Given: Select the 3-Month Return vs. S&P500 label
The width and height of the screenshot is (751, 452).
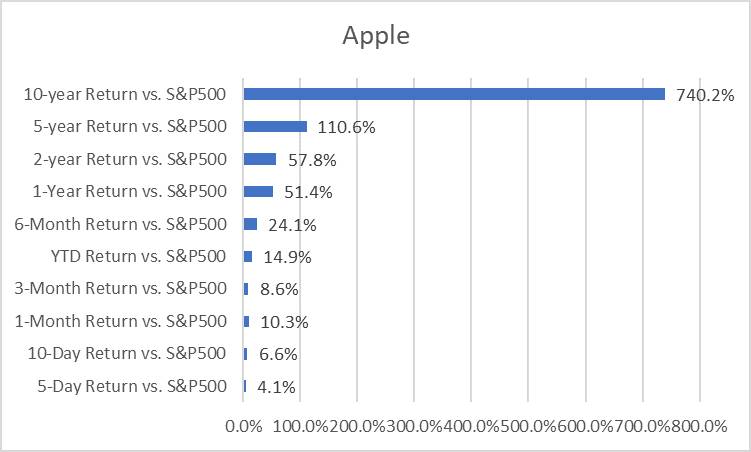Looking at the screenshot, I should (x=121, y=289).
